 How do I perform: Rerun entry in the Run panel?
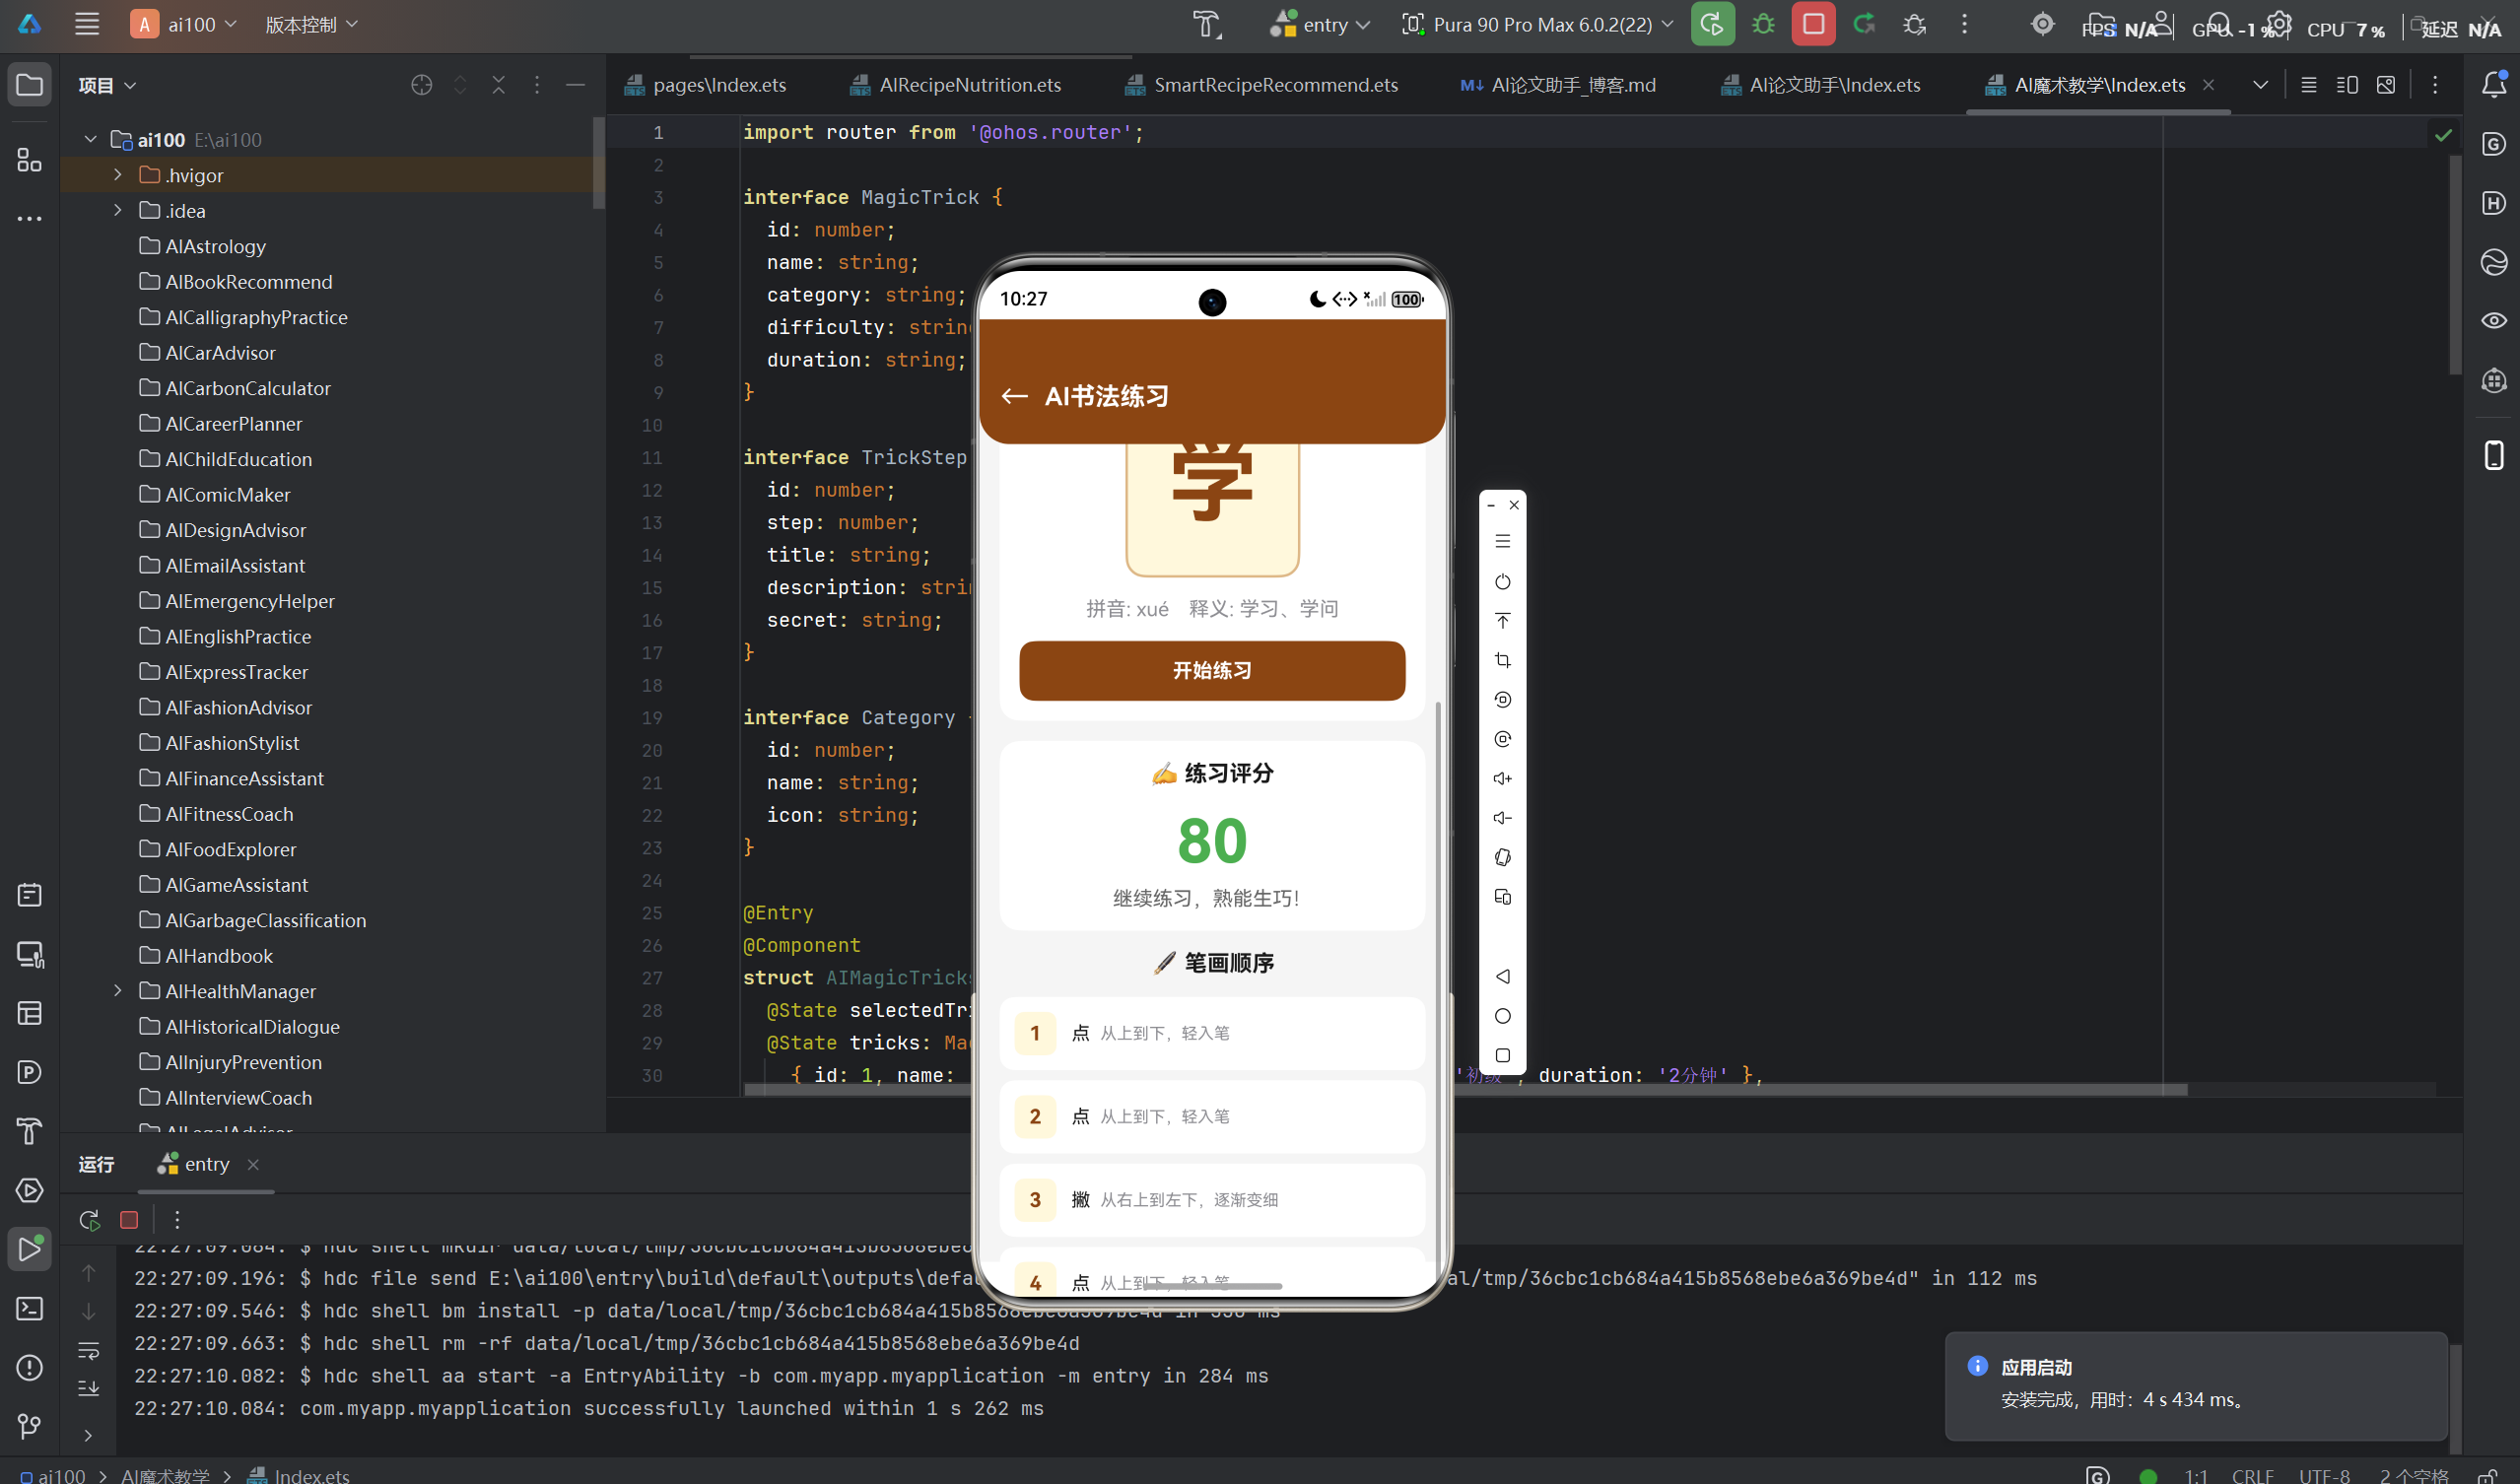(x=89, y=1220)
